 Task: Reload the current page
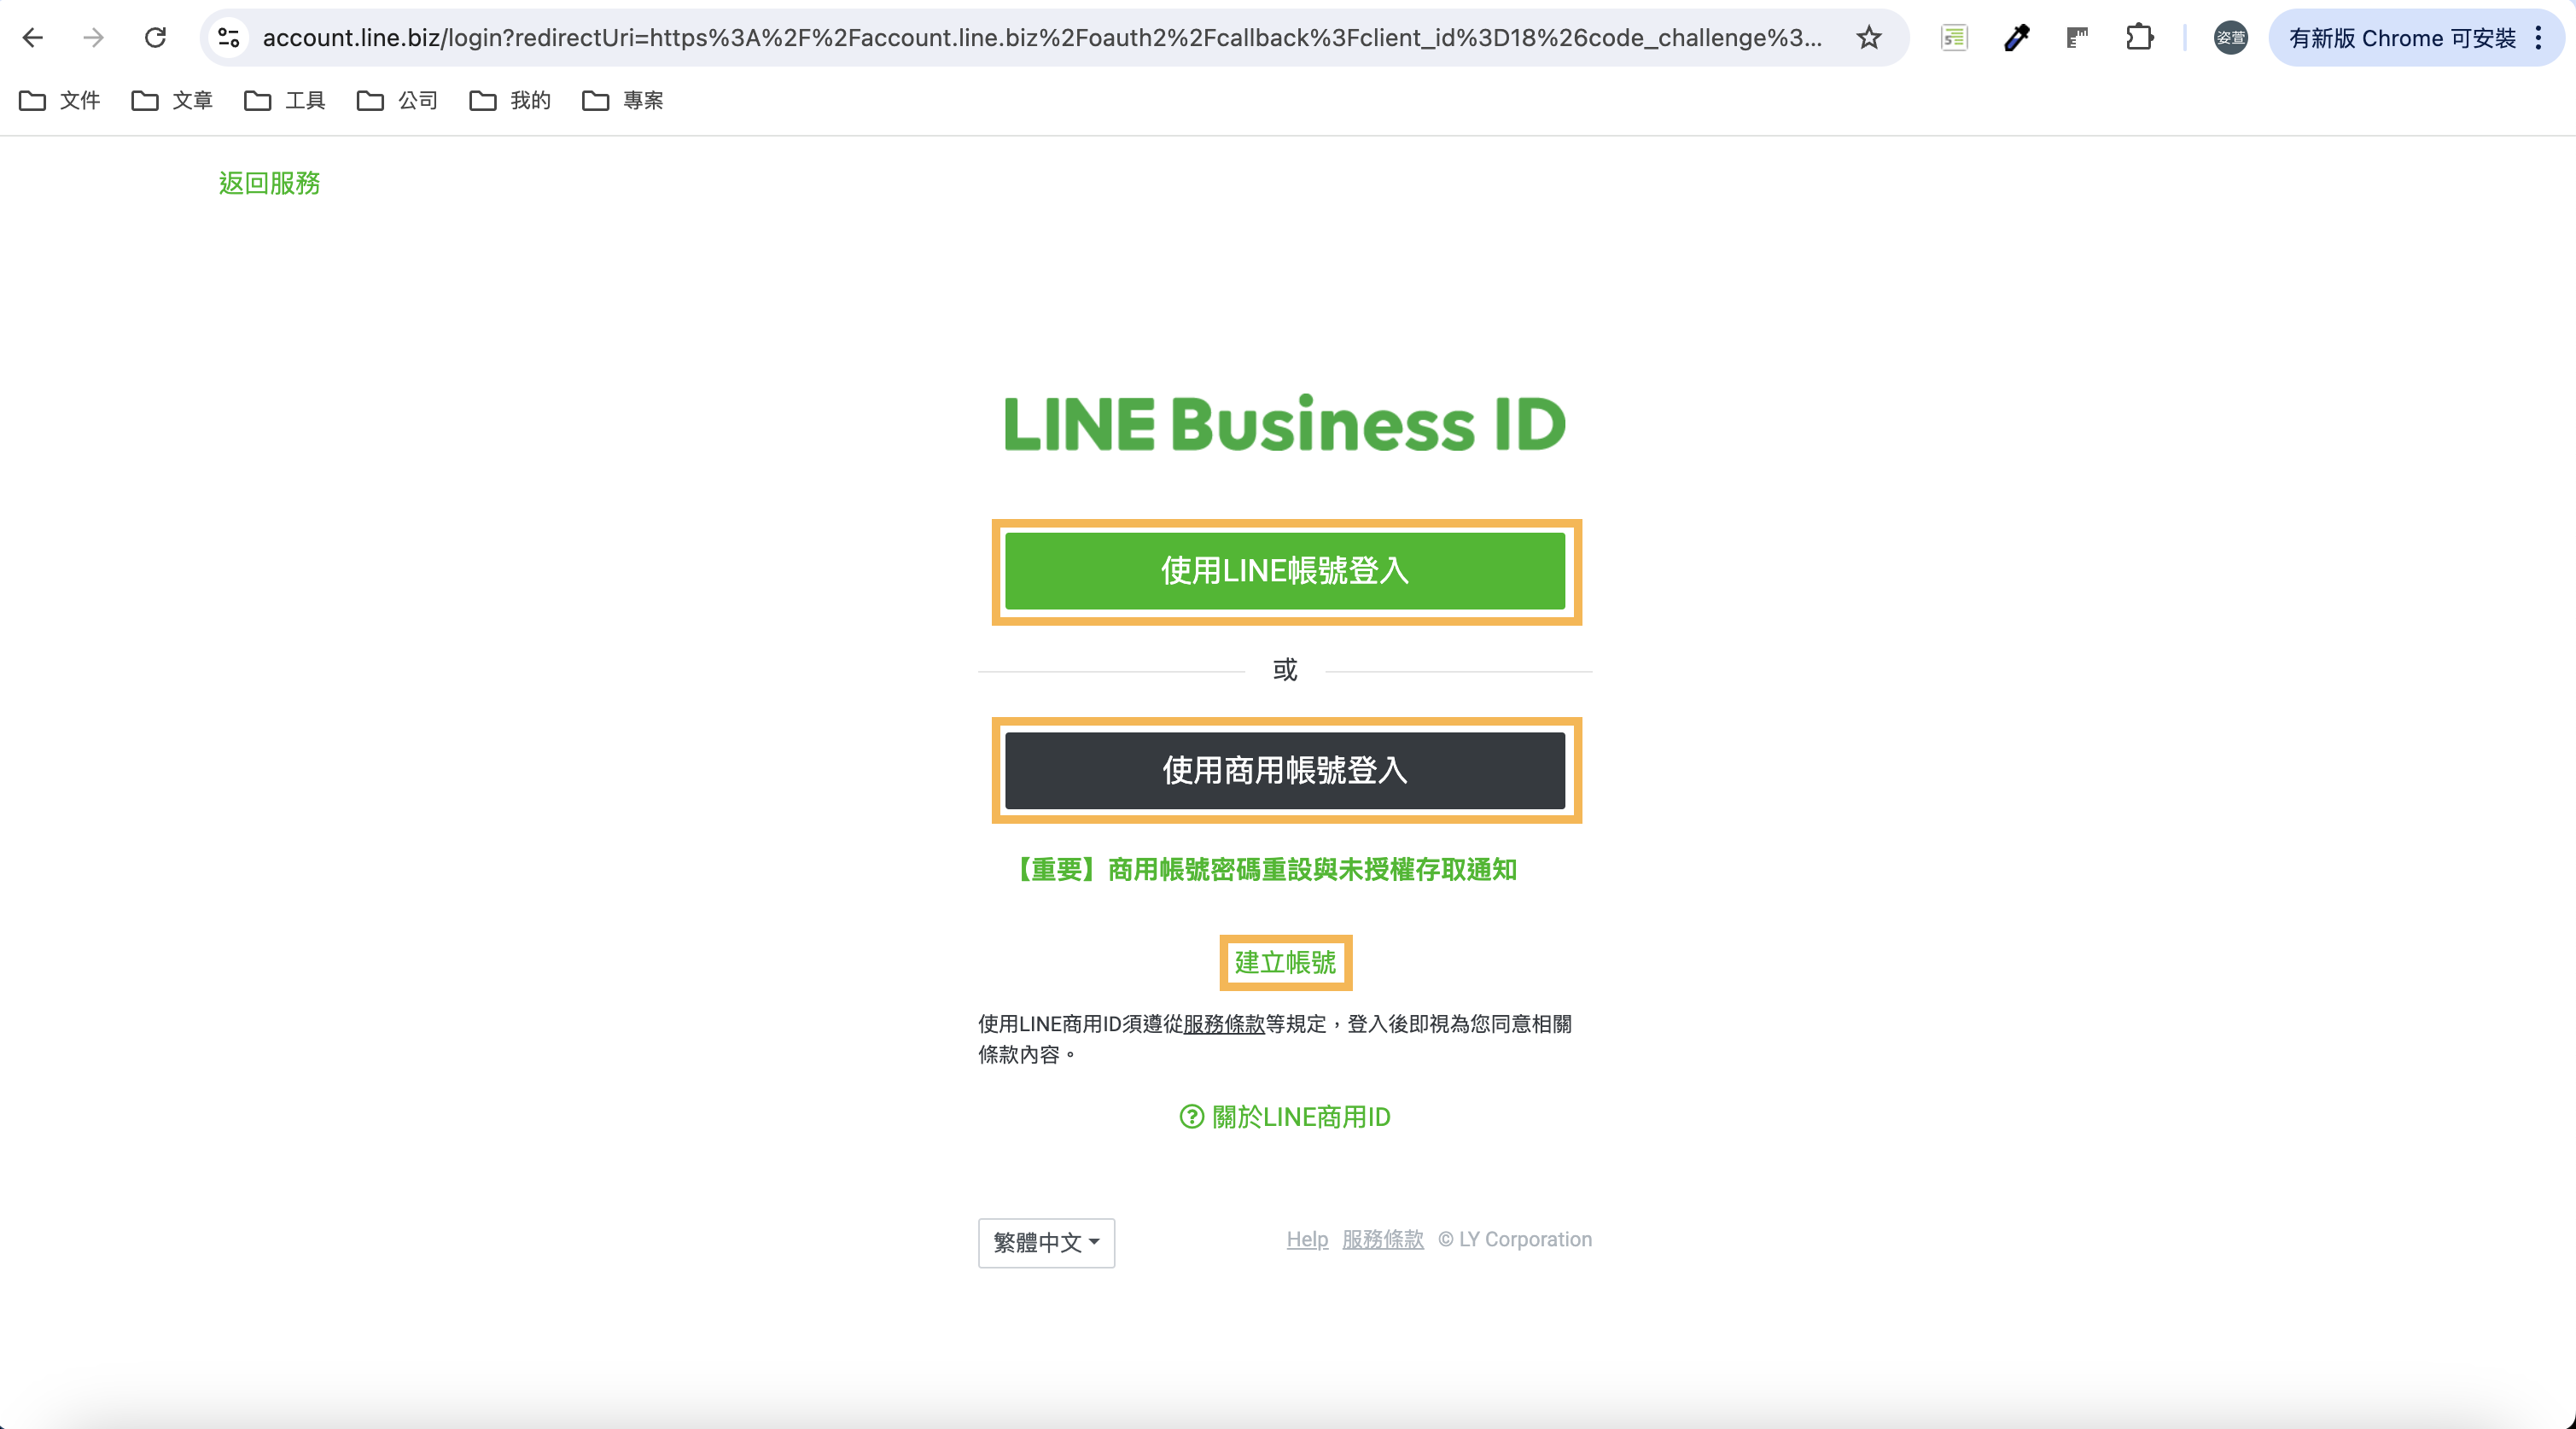click(x=155, y=38)
